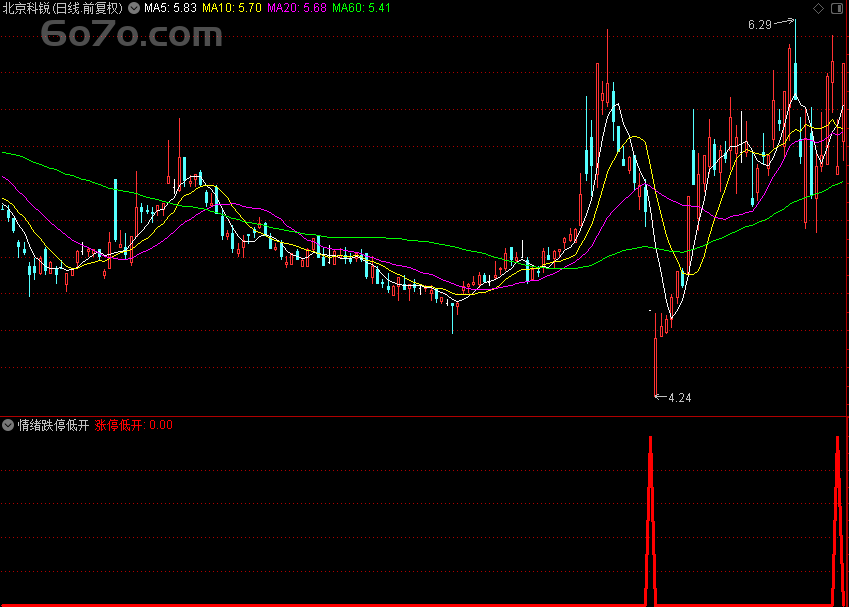Select the MA10: 5.70 label

pyautogui.click(x=232, y=8)
